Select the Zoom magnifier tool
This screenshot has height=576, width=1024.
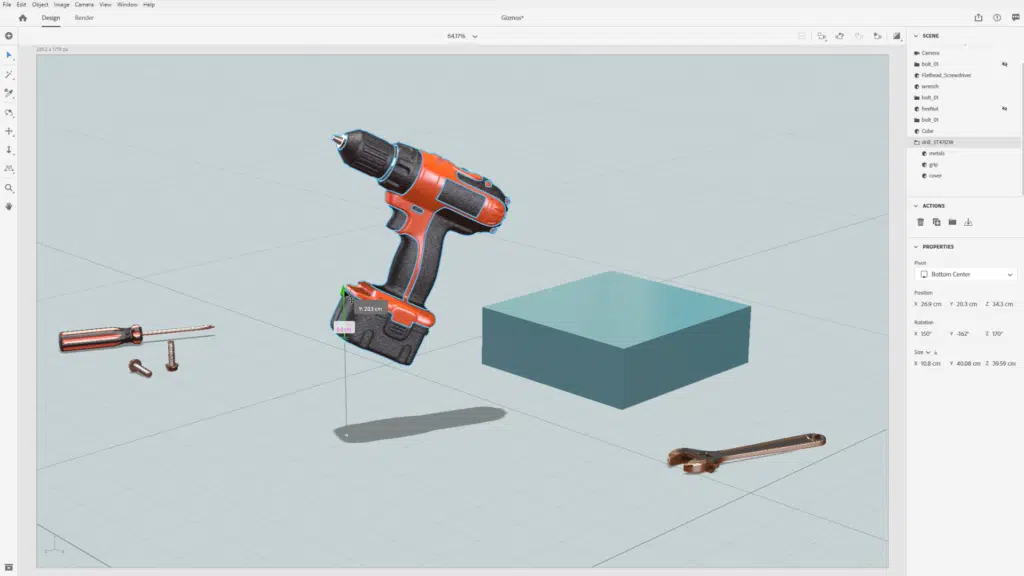[10, 189]
